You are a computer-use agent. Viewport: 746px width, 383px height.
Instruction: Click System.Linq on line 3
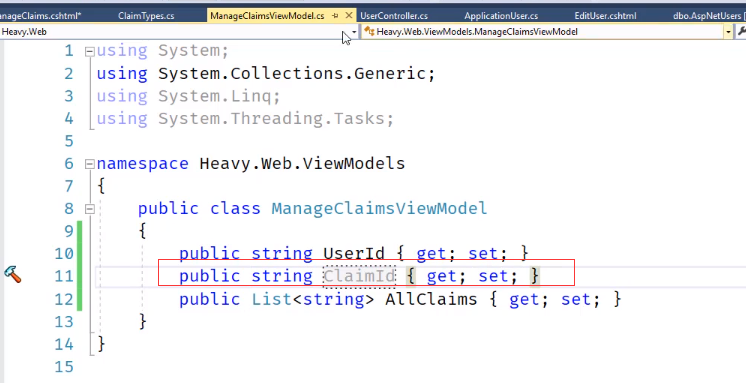215,96
